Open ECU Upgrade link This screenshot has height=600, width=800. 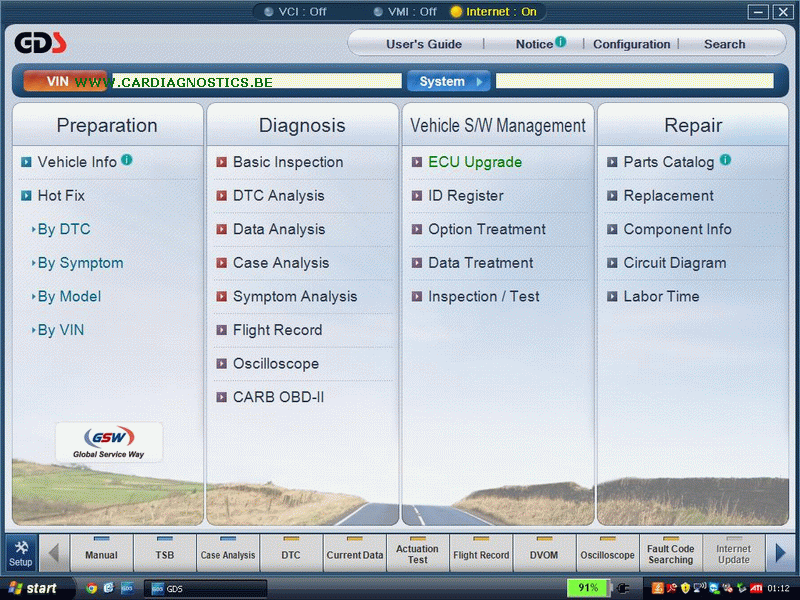tap(475, 162)
